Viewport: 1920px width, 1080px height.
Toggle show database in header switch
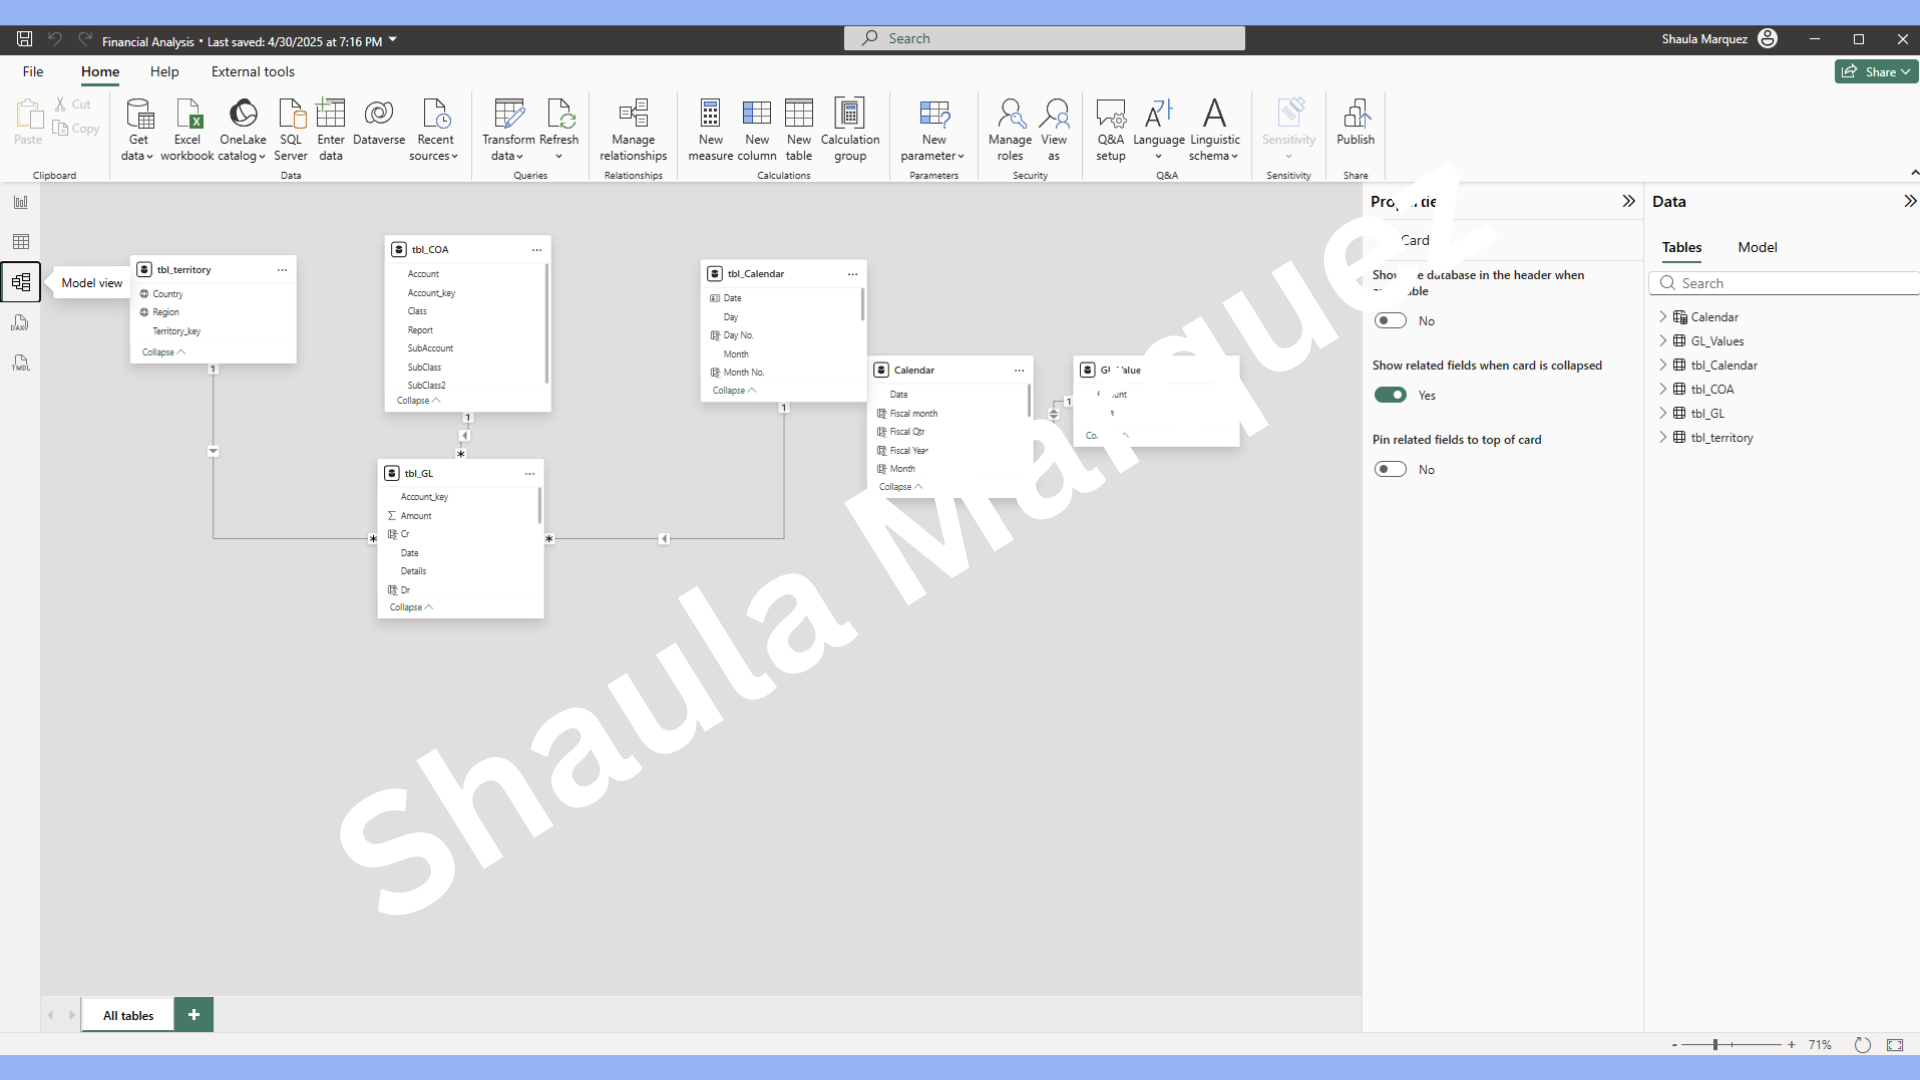[1390, 321]
